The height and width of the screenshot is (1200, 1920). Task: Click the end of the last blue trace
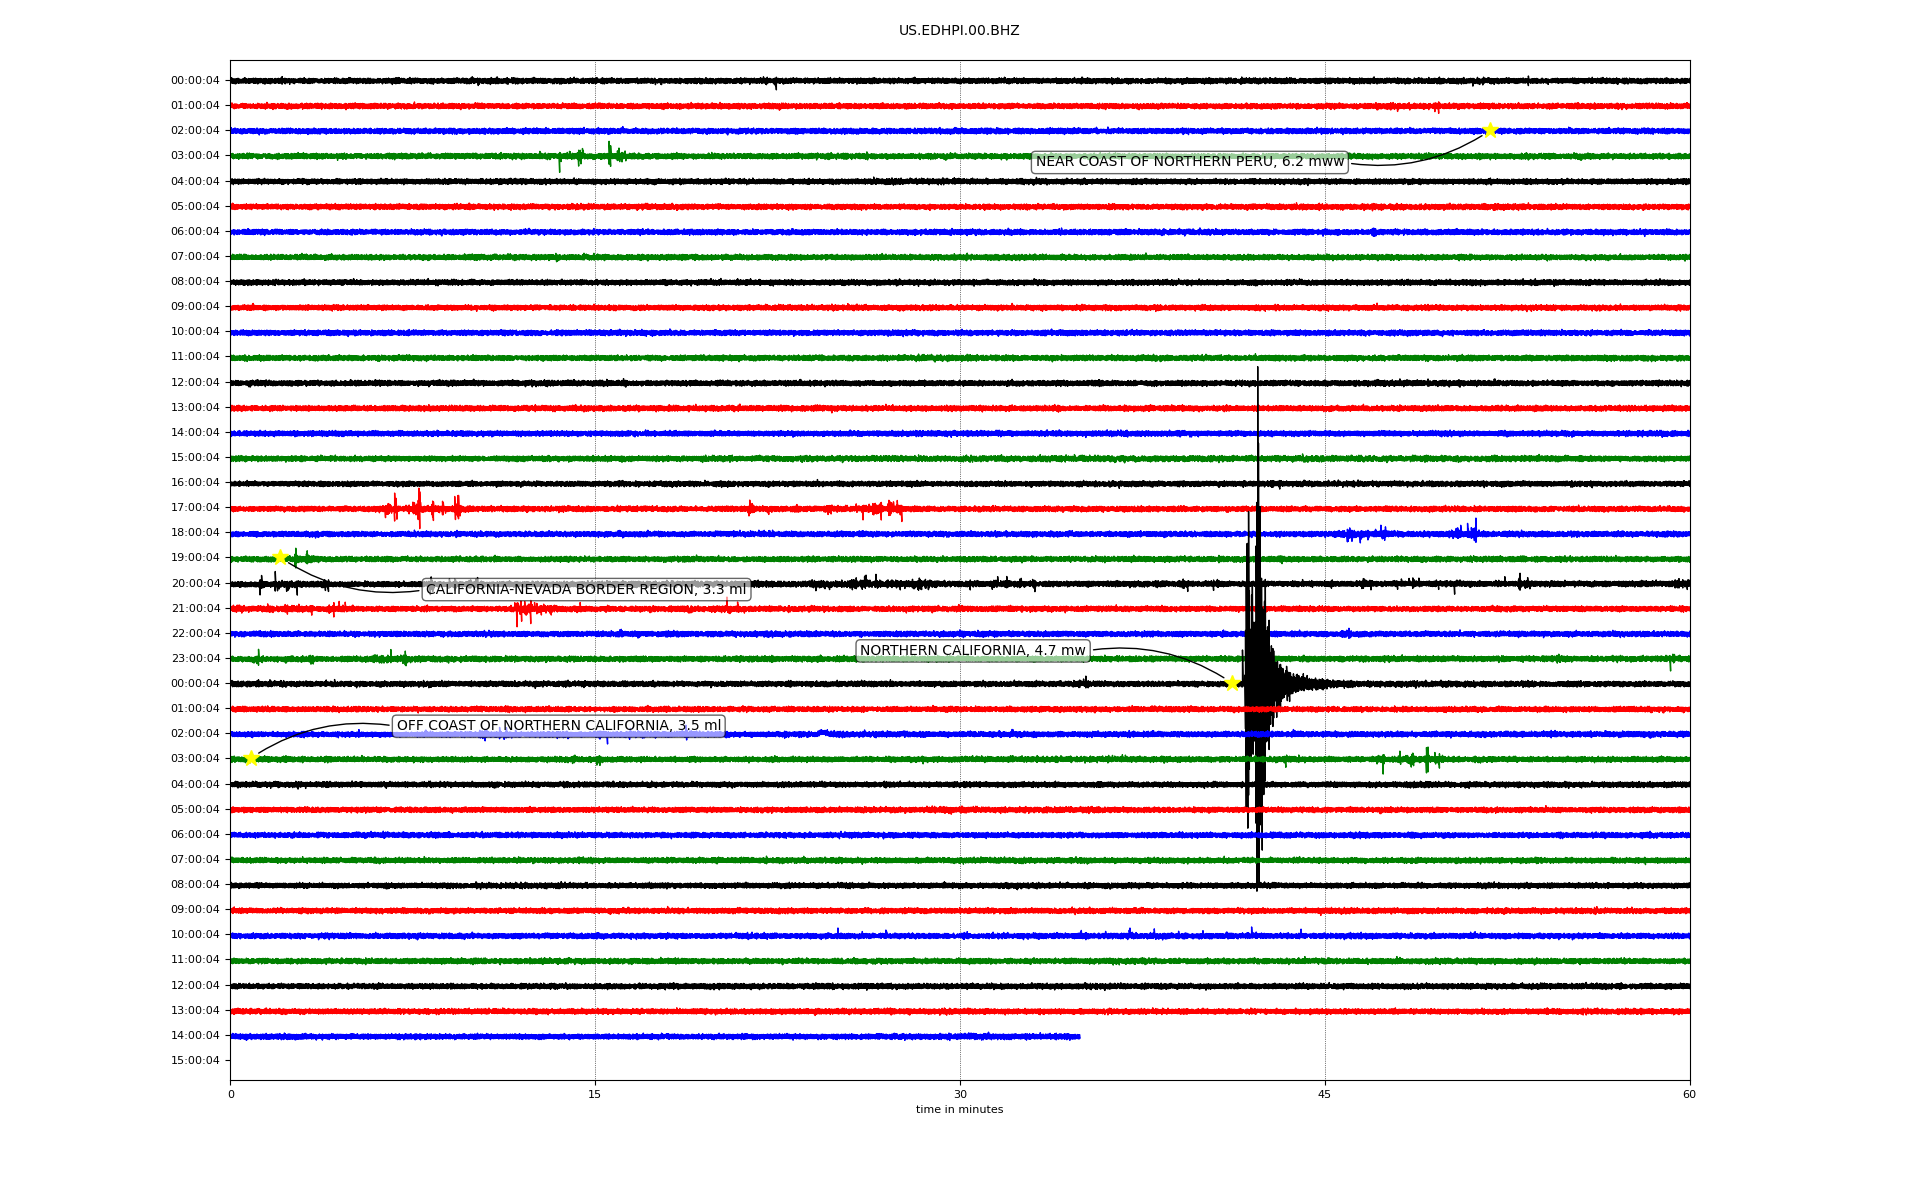pyautogui.click(x=1077, y=1036)
